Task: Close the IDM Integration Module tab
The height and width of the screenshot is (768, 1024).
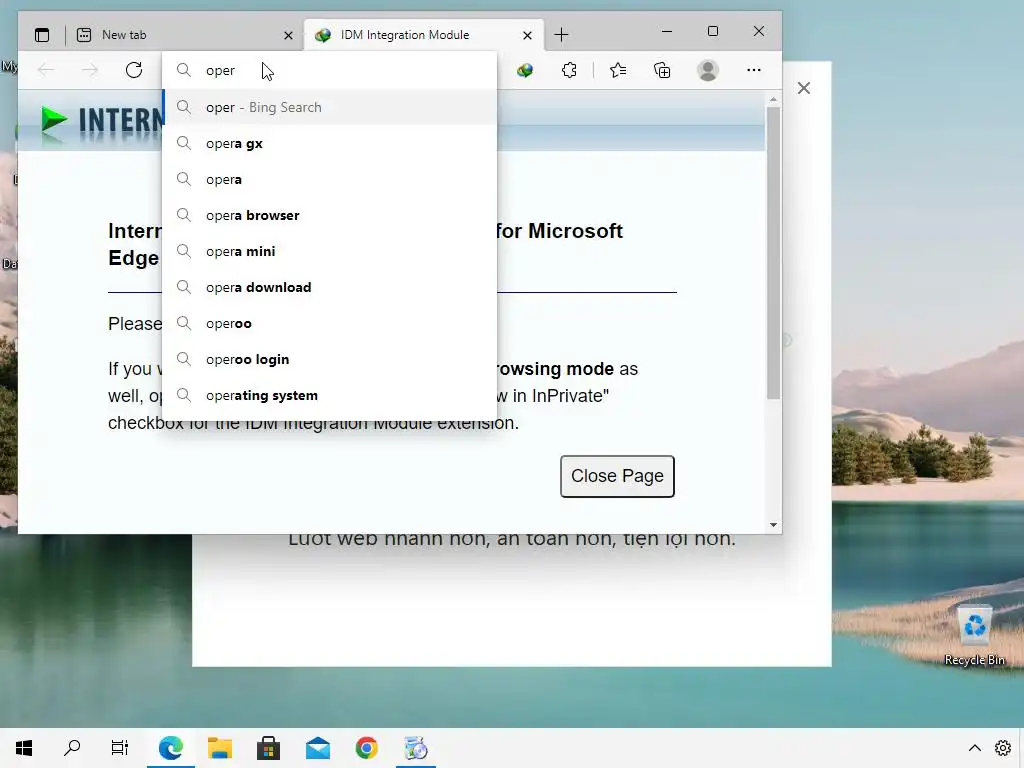Action: pos(527,35)
